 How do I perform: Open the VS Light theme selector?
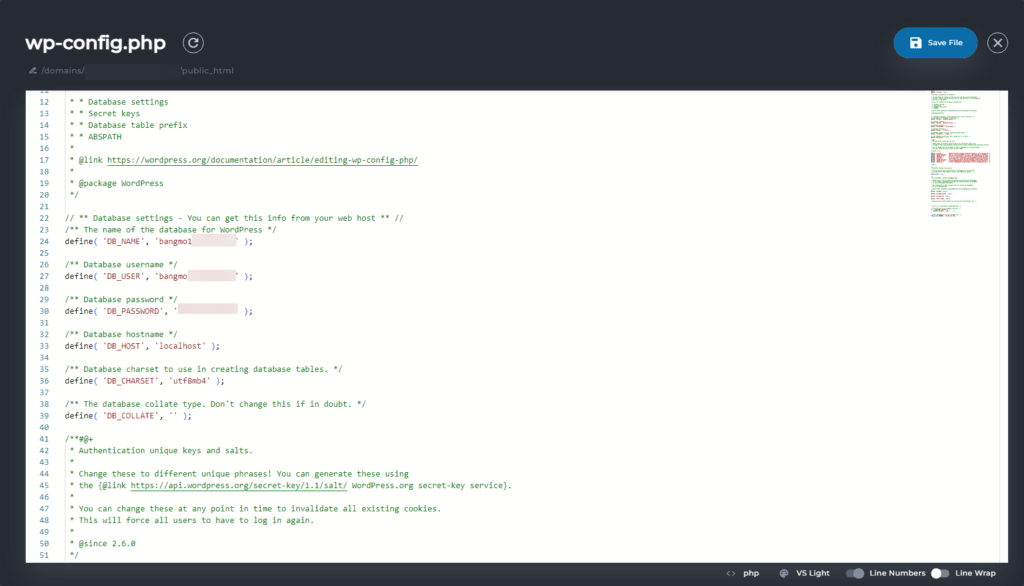pyautogui.click(x=814, y=573)
